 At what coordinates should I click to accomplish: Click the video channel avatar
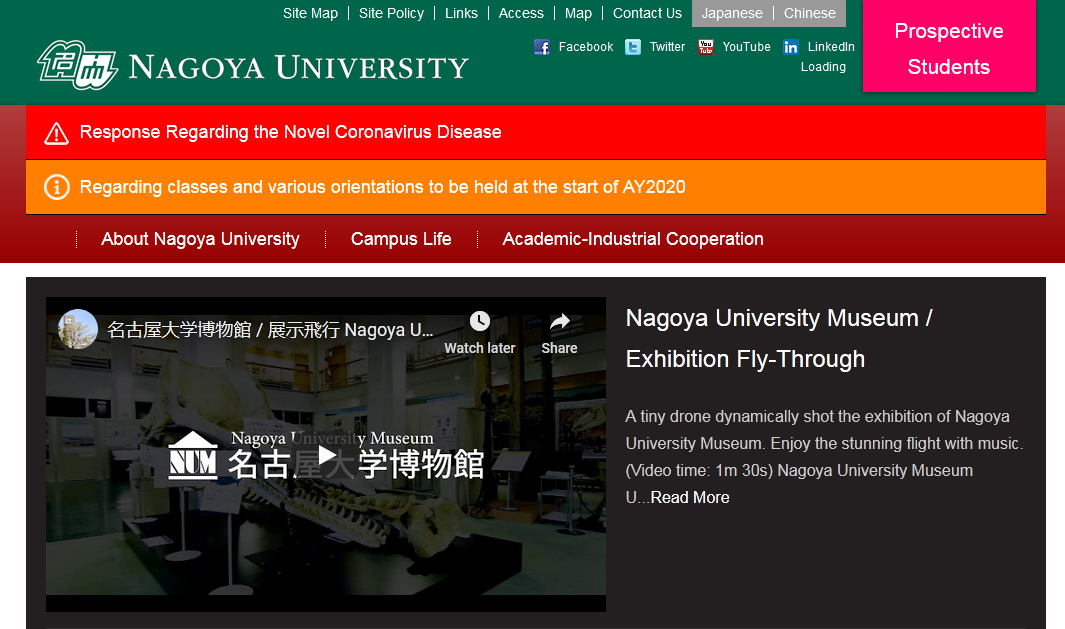tap(78, 329)
